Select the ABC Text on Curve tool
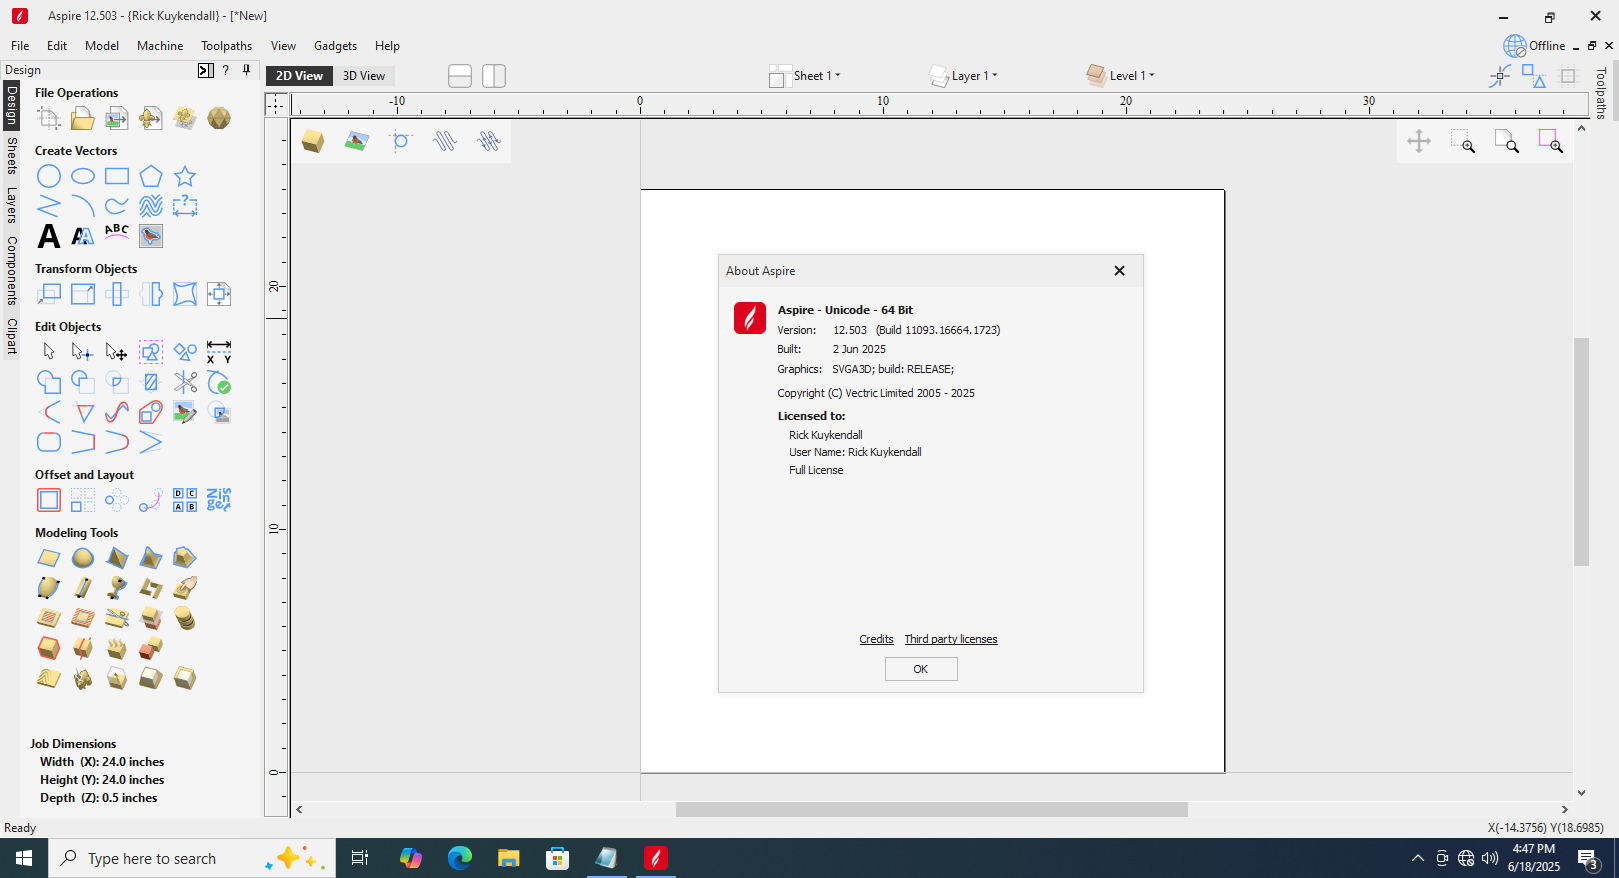 [x=116, y=232]
